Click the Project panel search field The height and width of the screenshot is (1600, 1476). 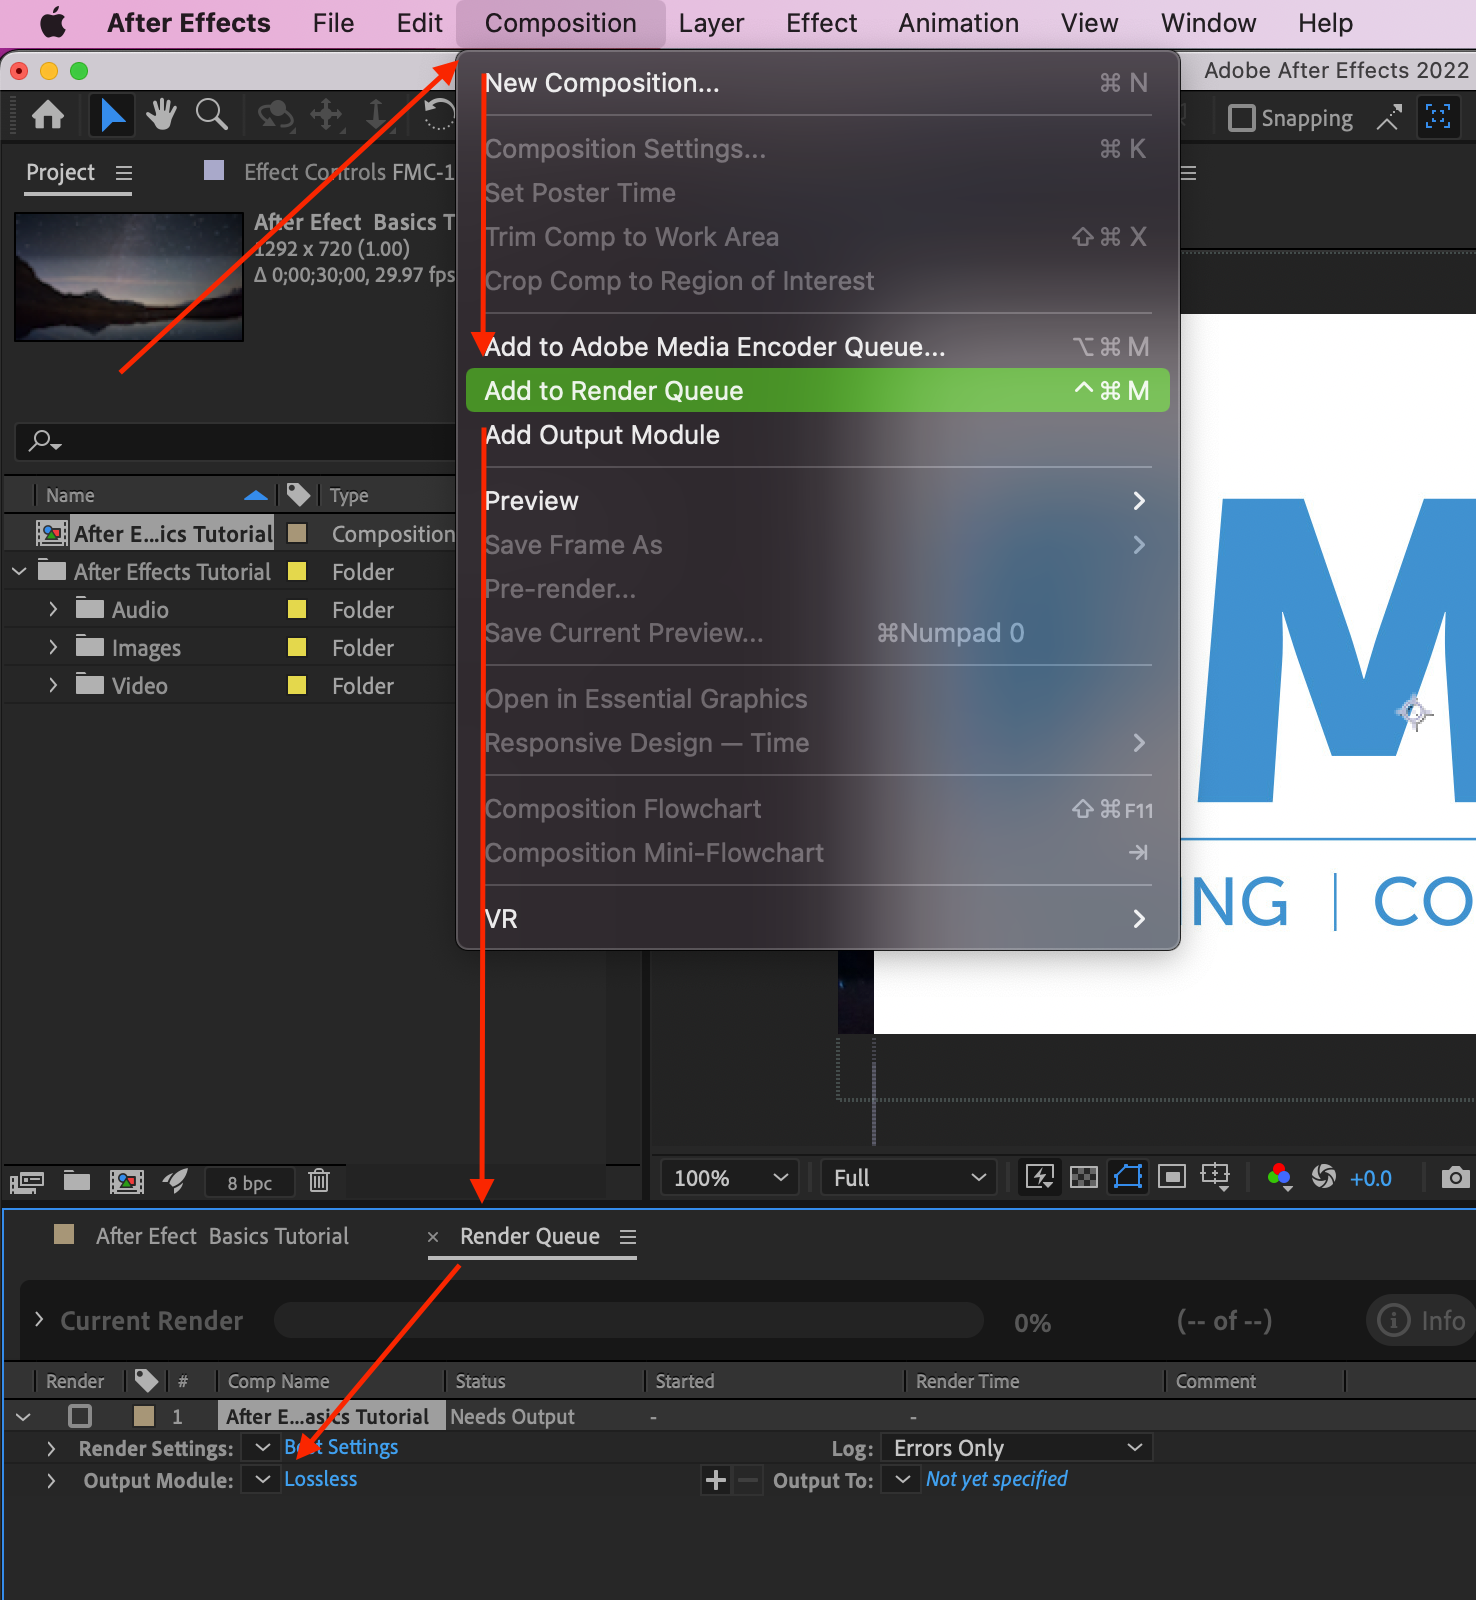[236, 441]
